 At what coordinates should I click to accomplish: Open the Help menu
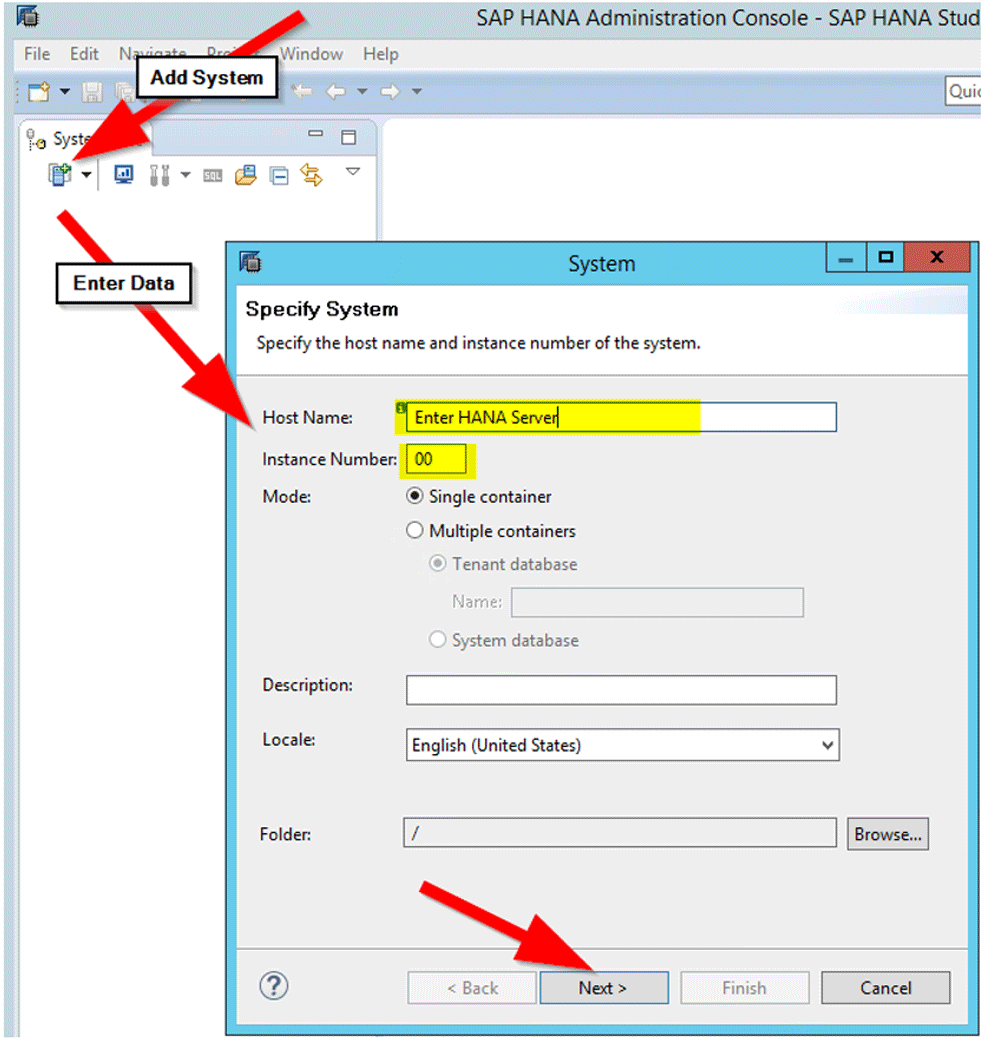point(381,54)
